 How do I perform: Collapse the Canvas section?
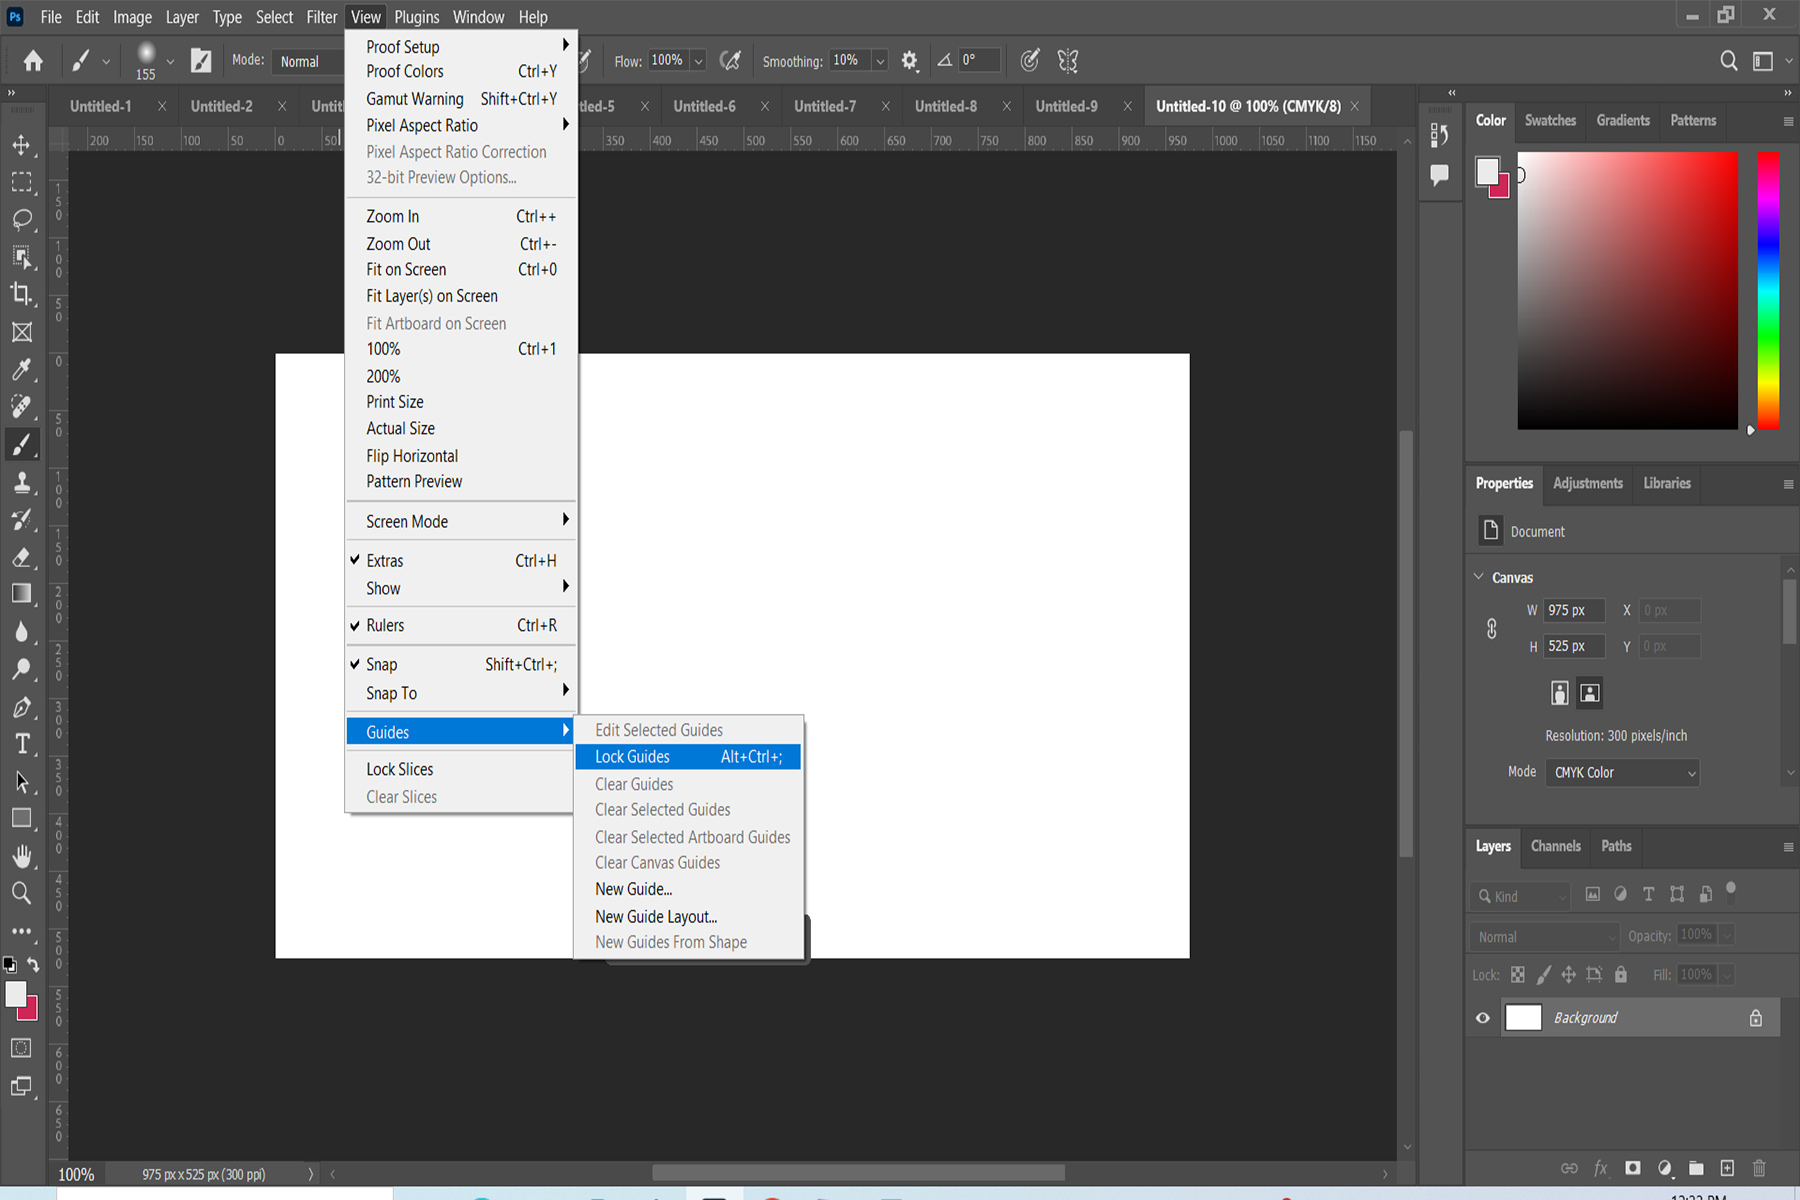click(1479, 577)
